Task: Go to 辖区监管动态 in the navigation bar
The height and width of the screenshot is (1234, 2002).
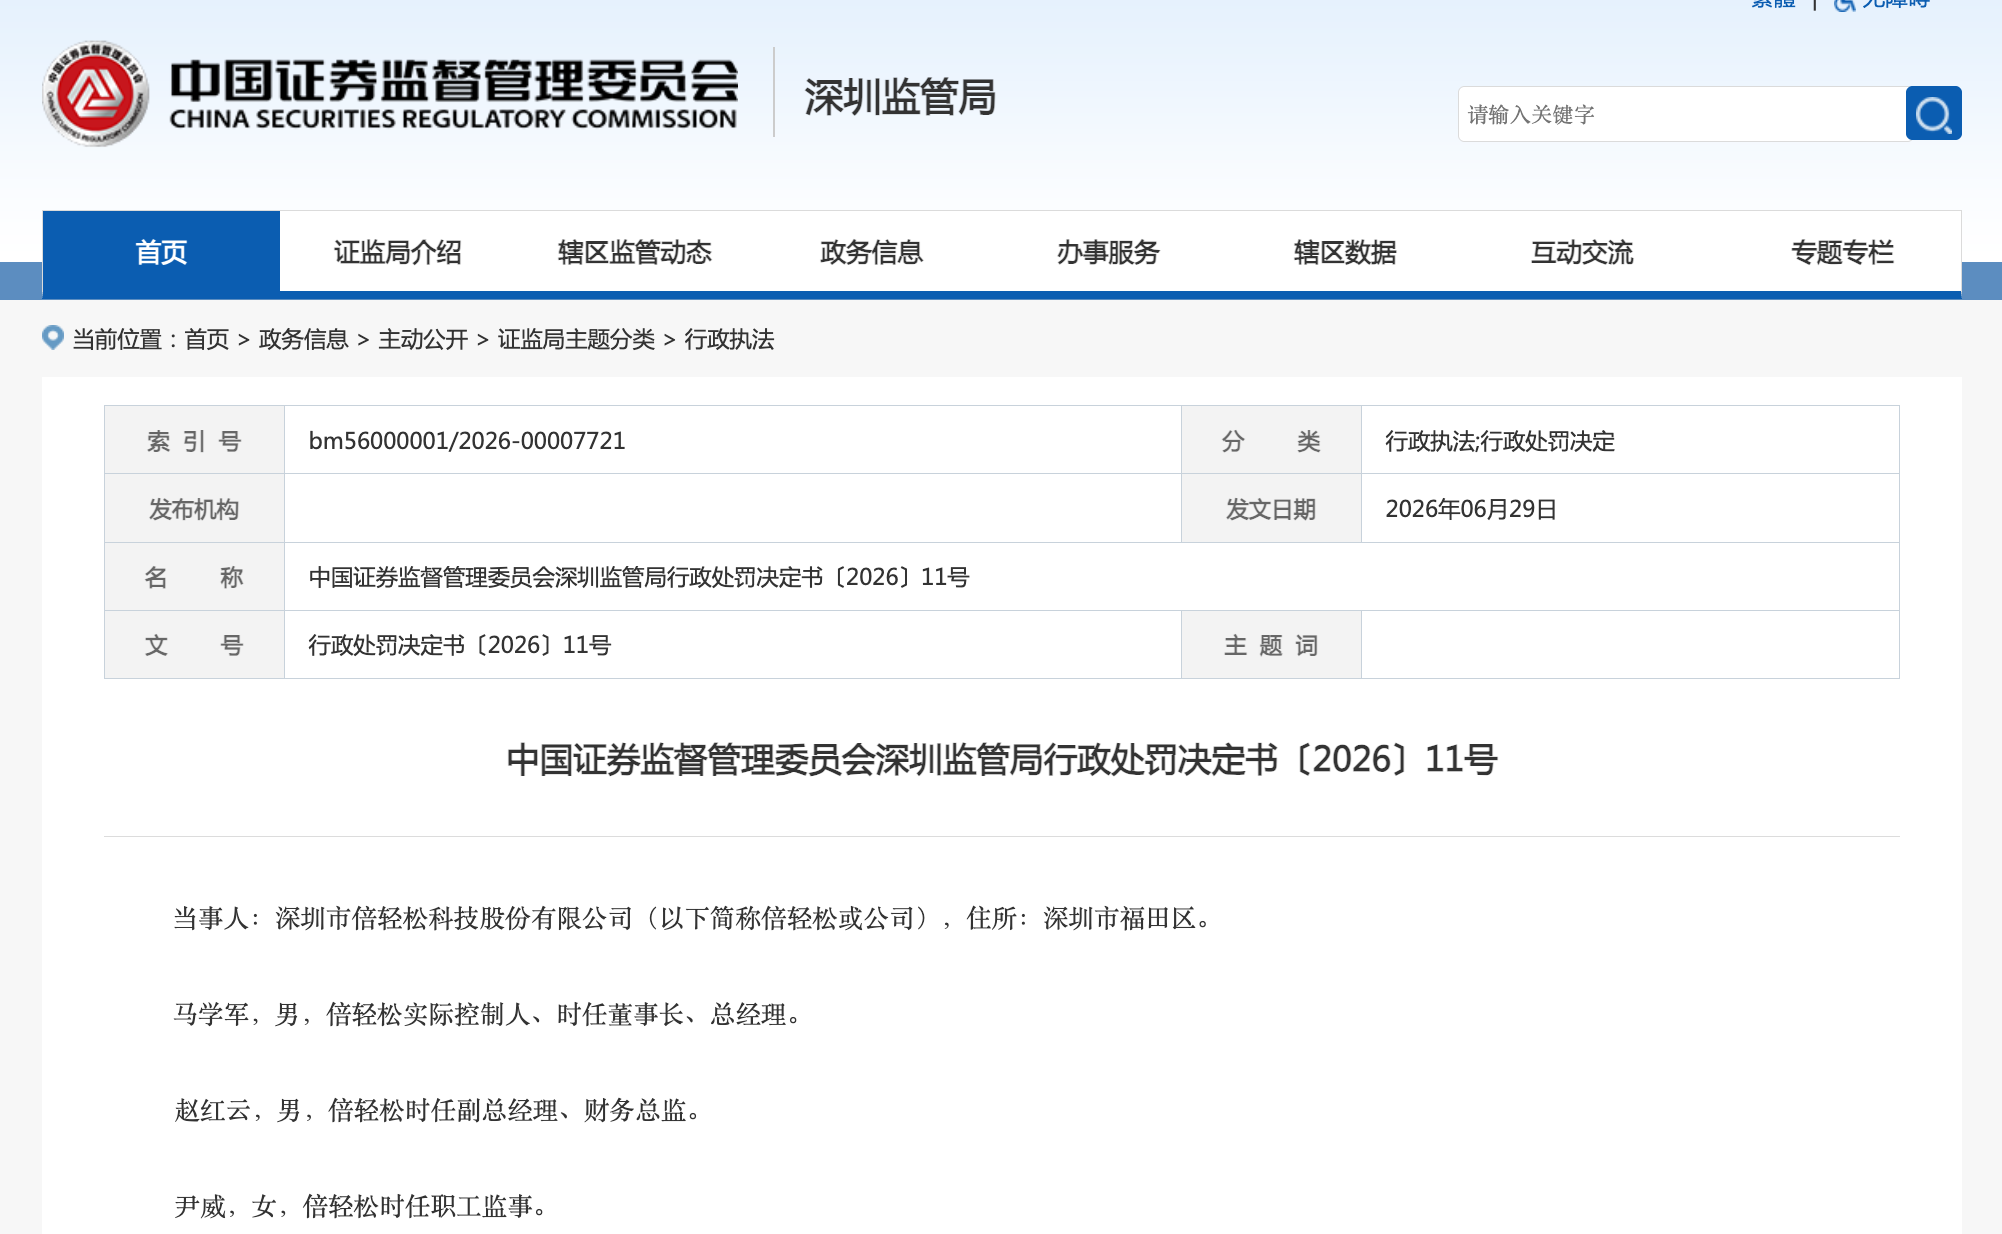Action: 635,252
